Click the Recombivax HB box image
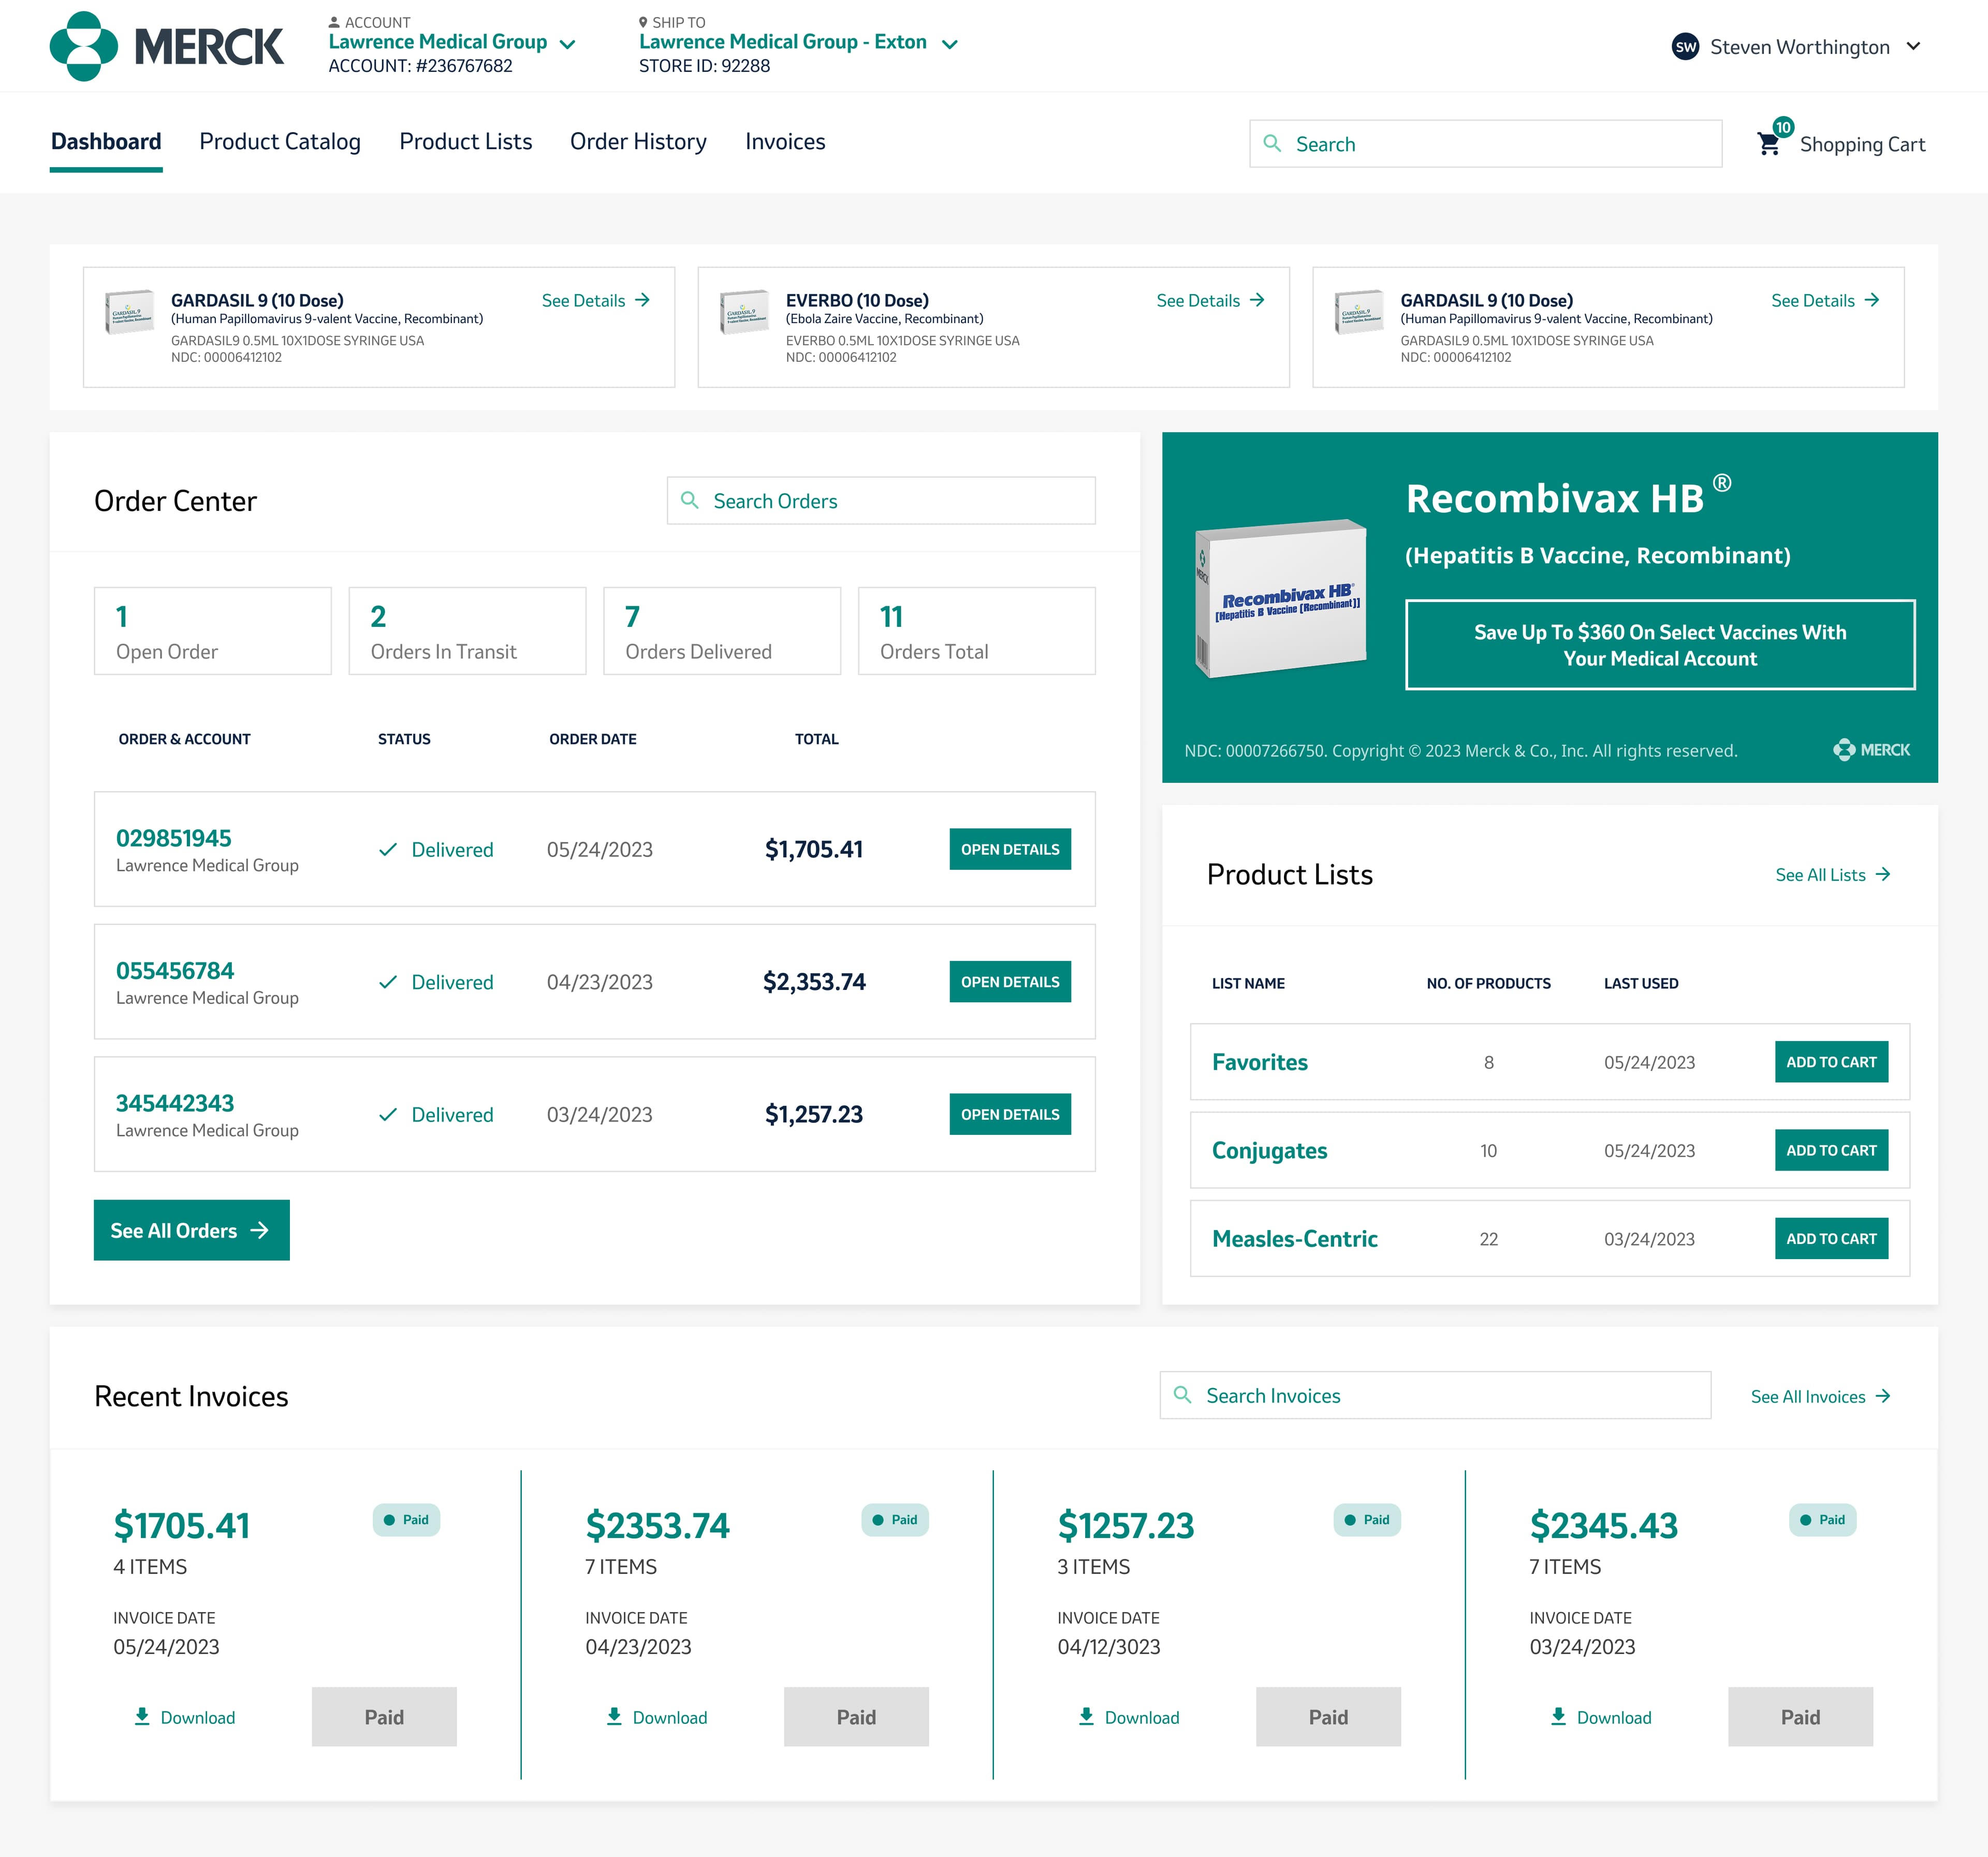1988x1857 pixels. 1282,598
